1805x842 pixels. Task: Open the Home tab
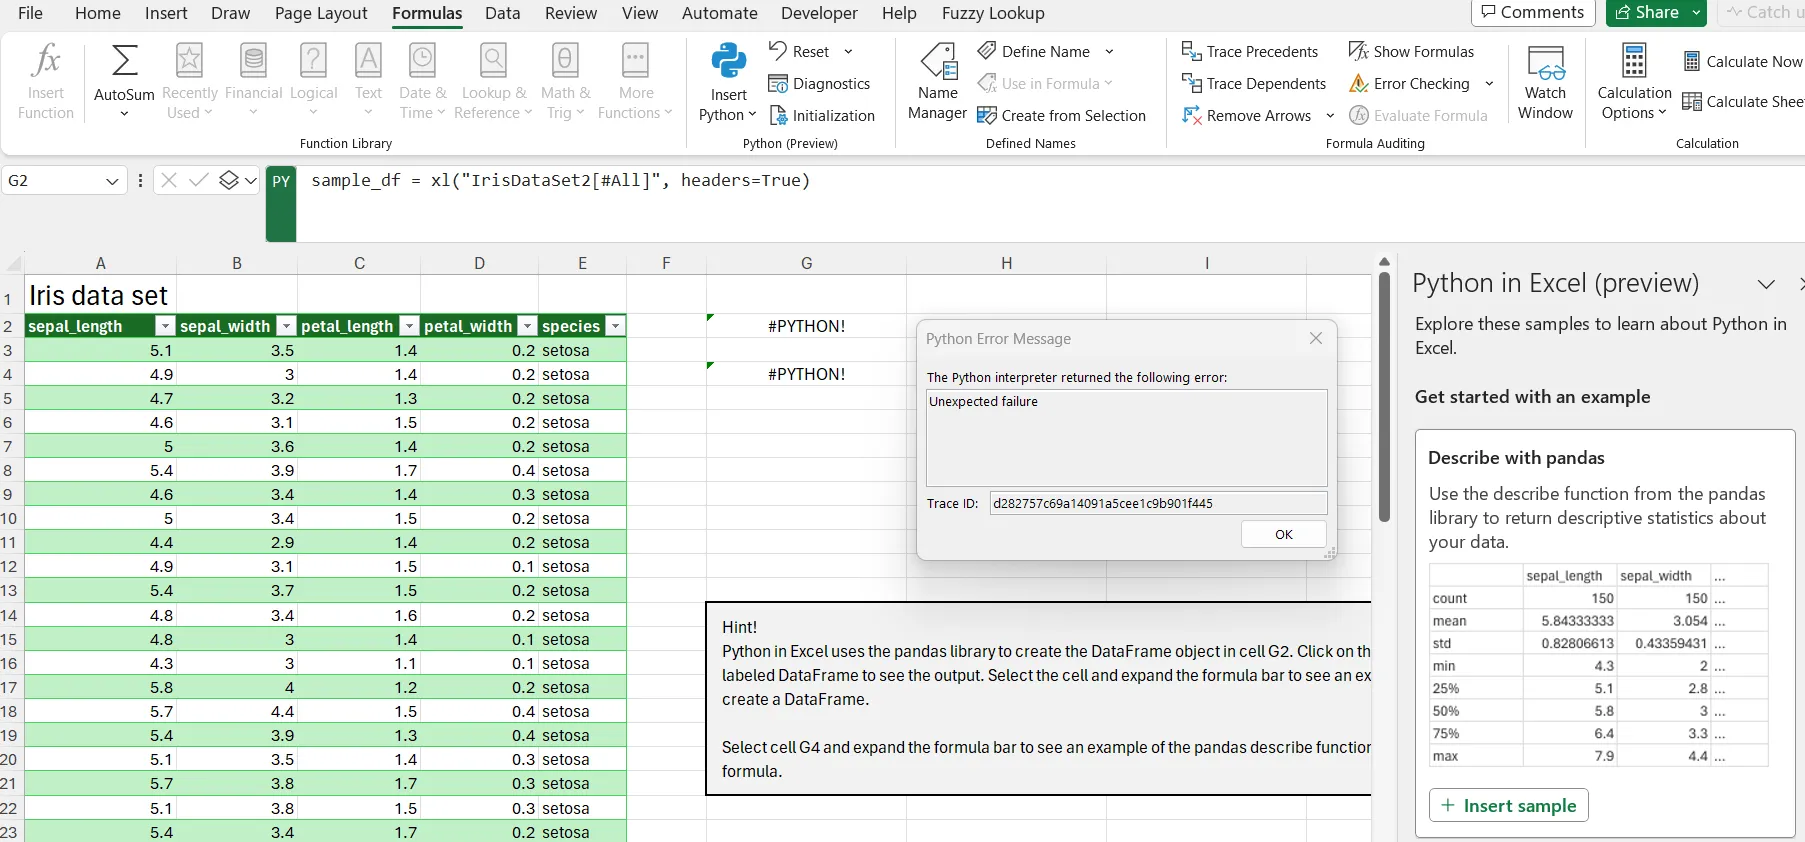(98, 13)
